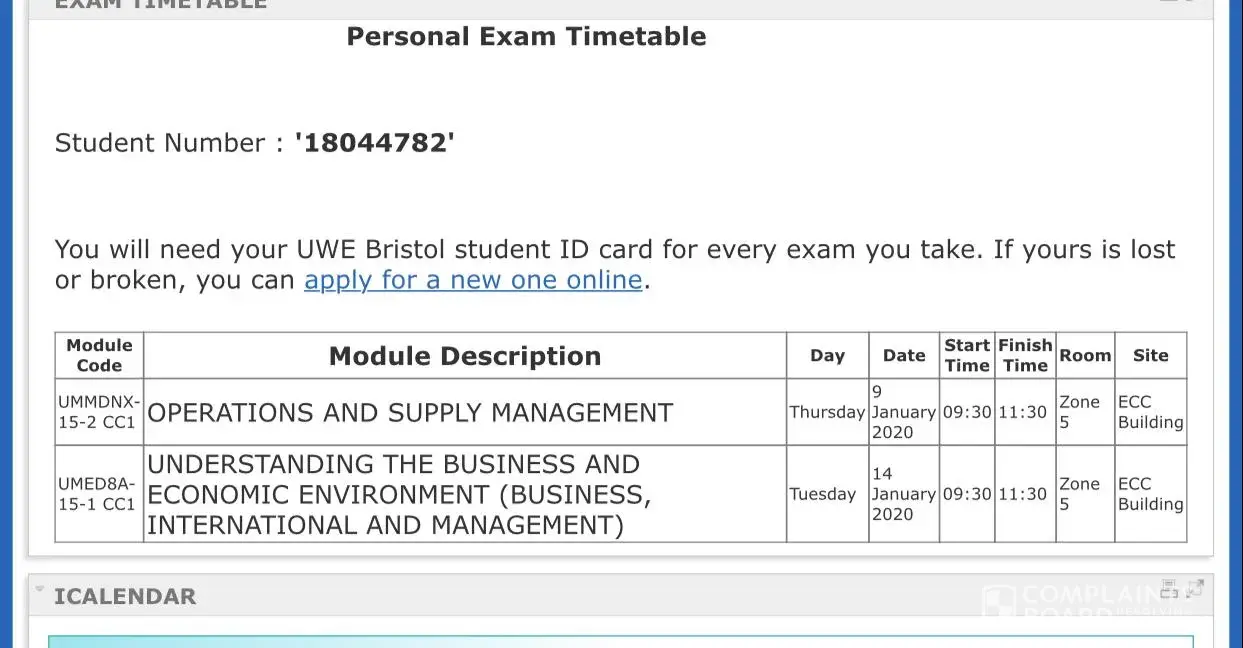Select module code UMMDNX-15-2 CC1 cell
1243x648 pixels.
(99, 412)
